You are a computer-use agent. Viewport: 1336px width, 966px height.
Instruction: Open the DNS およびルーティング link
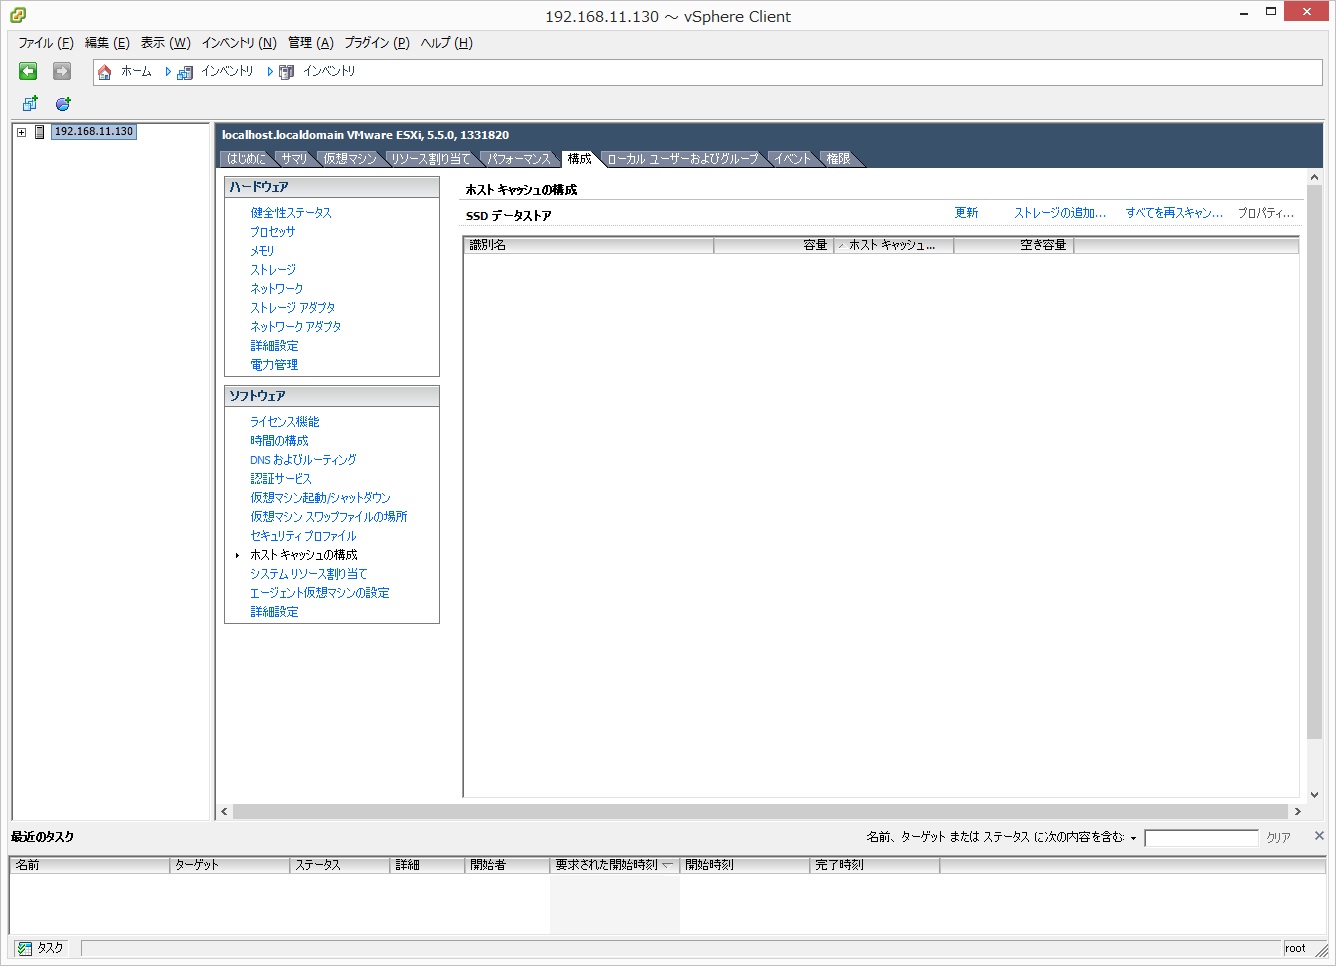(303, 460)
